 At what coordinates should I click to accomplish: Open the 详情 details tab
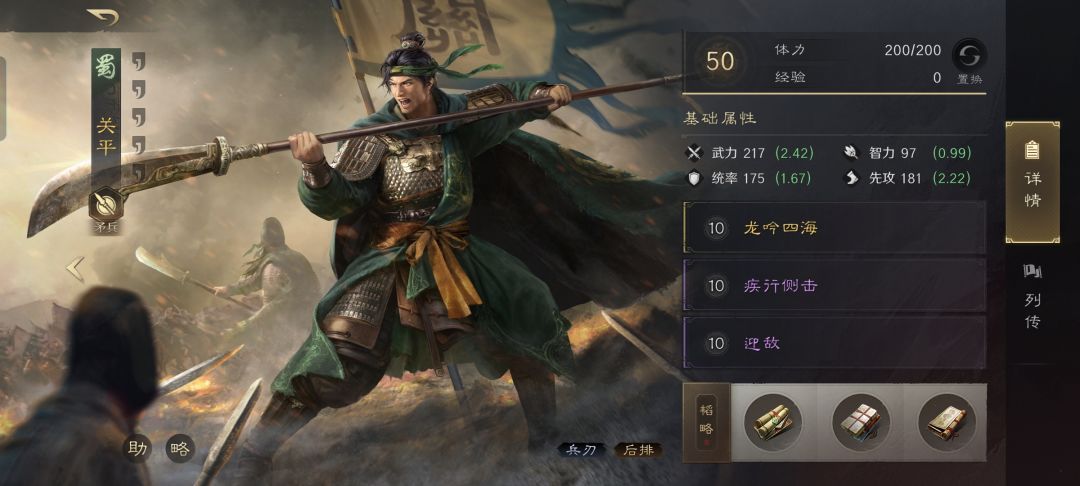coord(1032,182)
